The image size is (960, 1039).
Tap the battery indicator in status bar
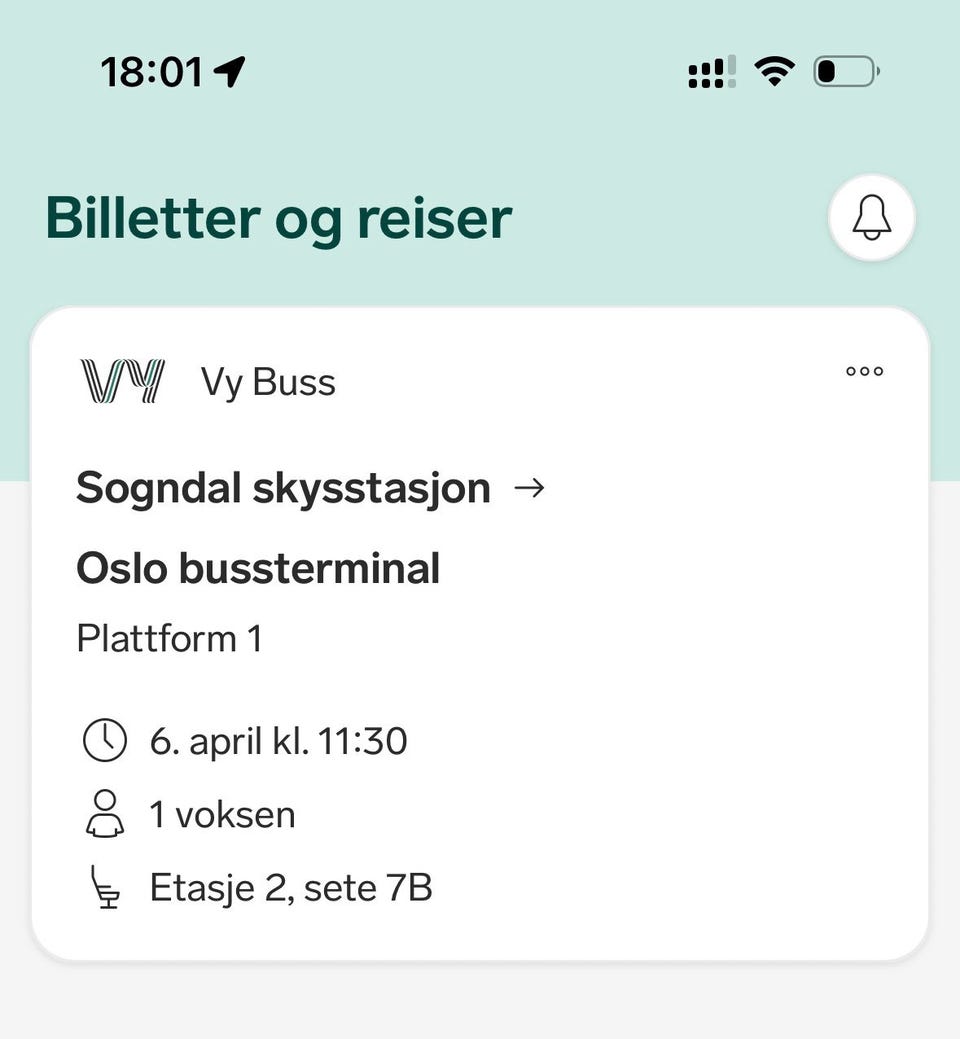(847, 71)
